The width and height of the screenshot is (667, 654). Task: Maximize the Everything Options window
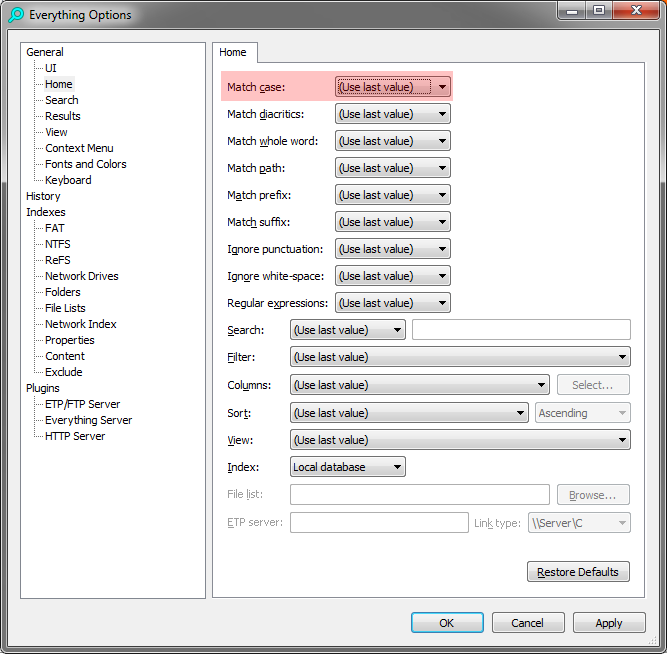tap(599, 10)
